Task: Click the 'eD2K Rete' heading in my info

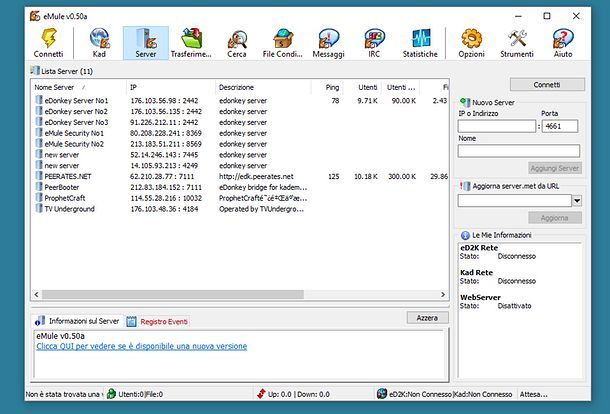Action: pos(479,247)
